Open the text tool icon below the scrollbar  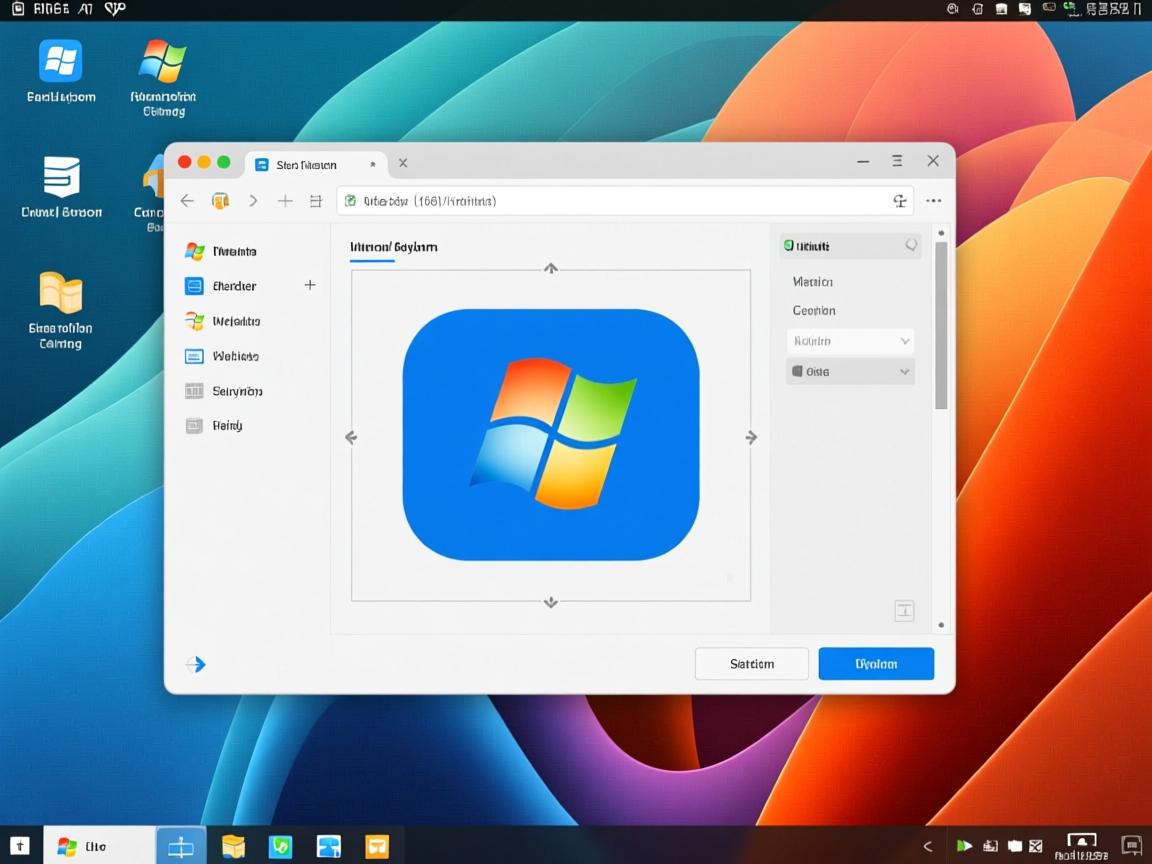[x=904, y=610]
